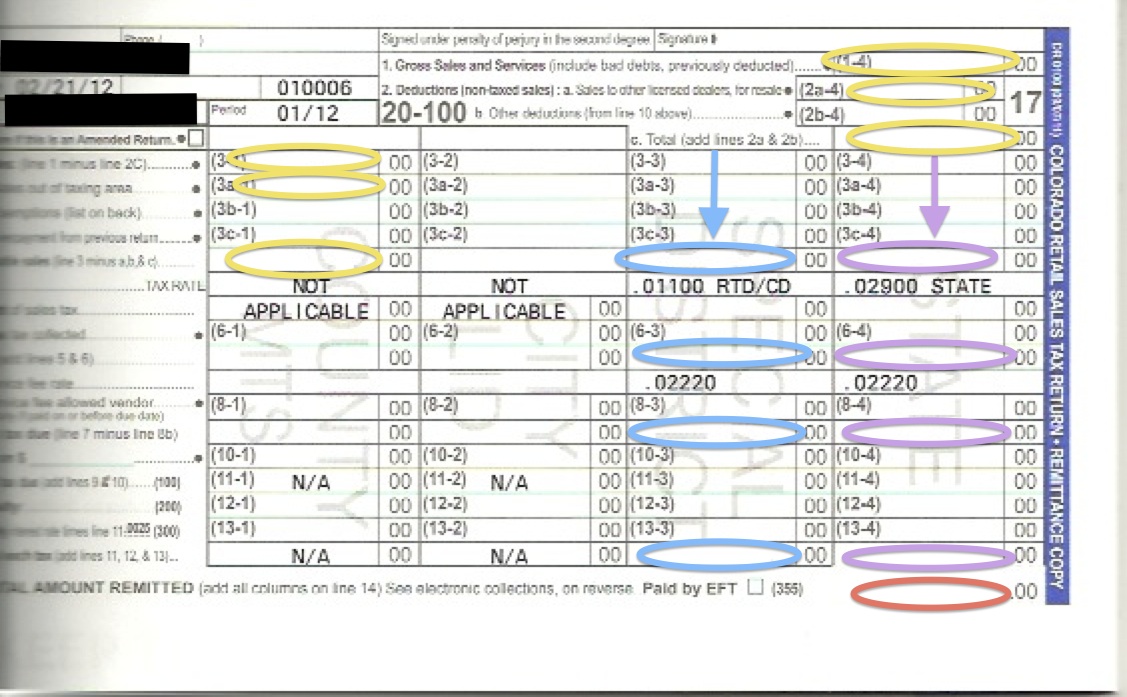This screenshot has width=1127, height=697.
Task: Click the (3-2) city net sales field
Action: (x=523, y=162)
